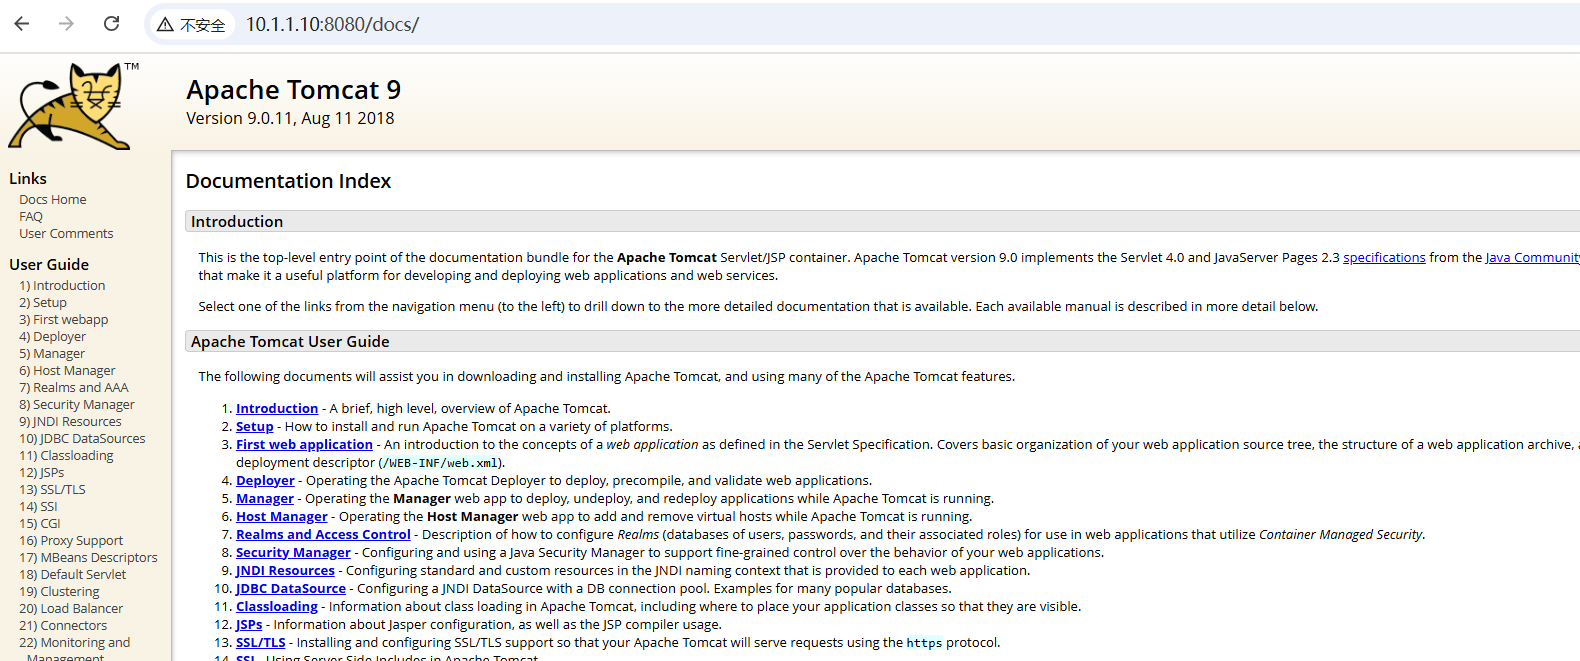This screenshot has width=1580, height=661.
Task: Open sidebar item 7) Realms and AAA
Action: pyautogui.click(x=74, y=388)
